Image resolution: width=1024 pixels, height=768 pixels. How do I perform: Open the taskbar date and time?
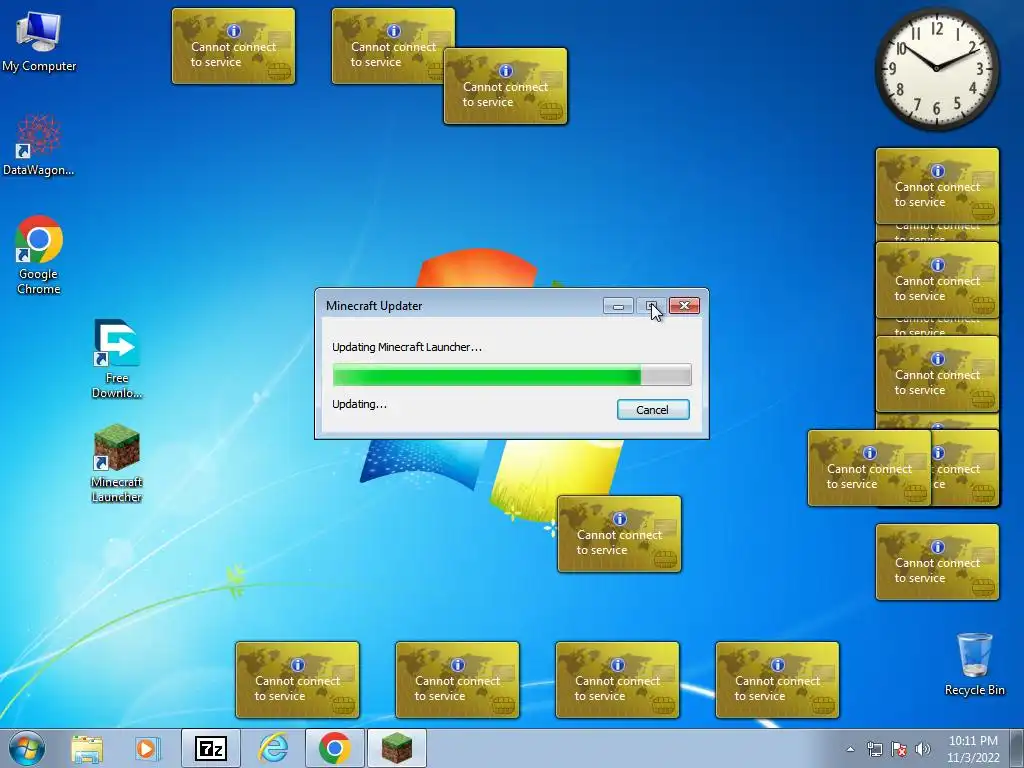(973, 749)
